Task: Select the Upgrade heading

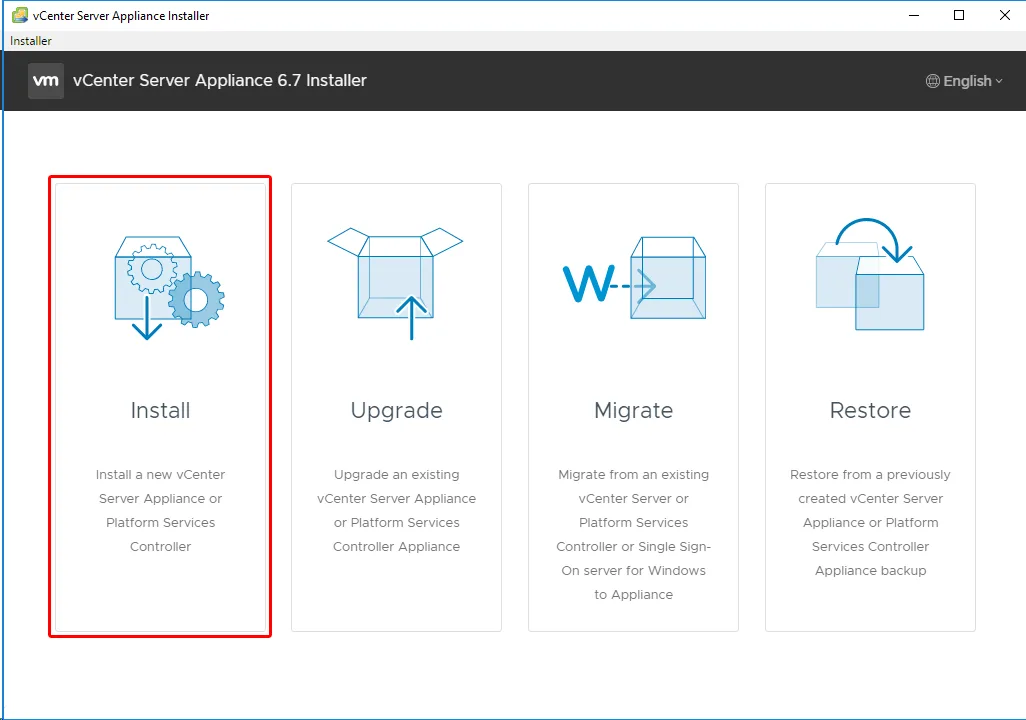Action: pos(397,411)
